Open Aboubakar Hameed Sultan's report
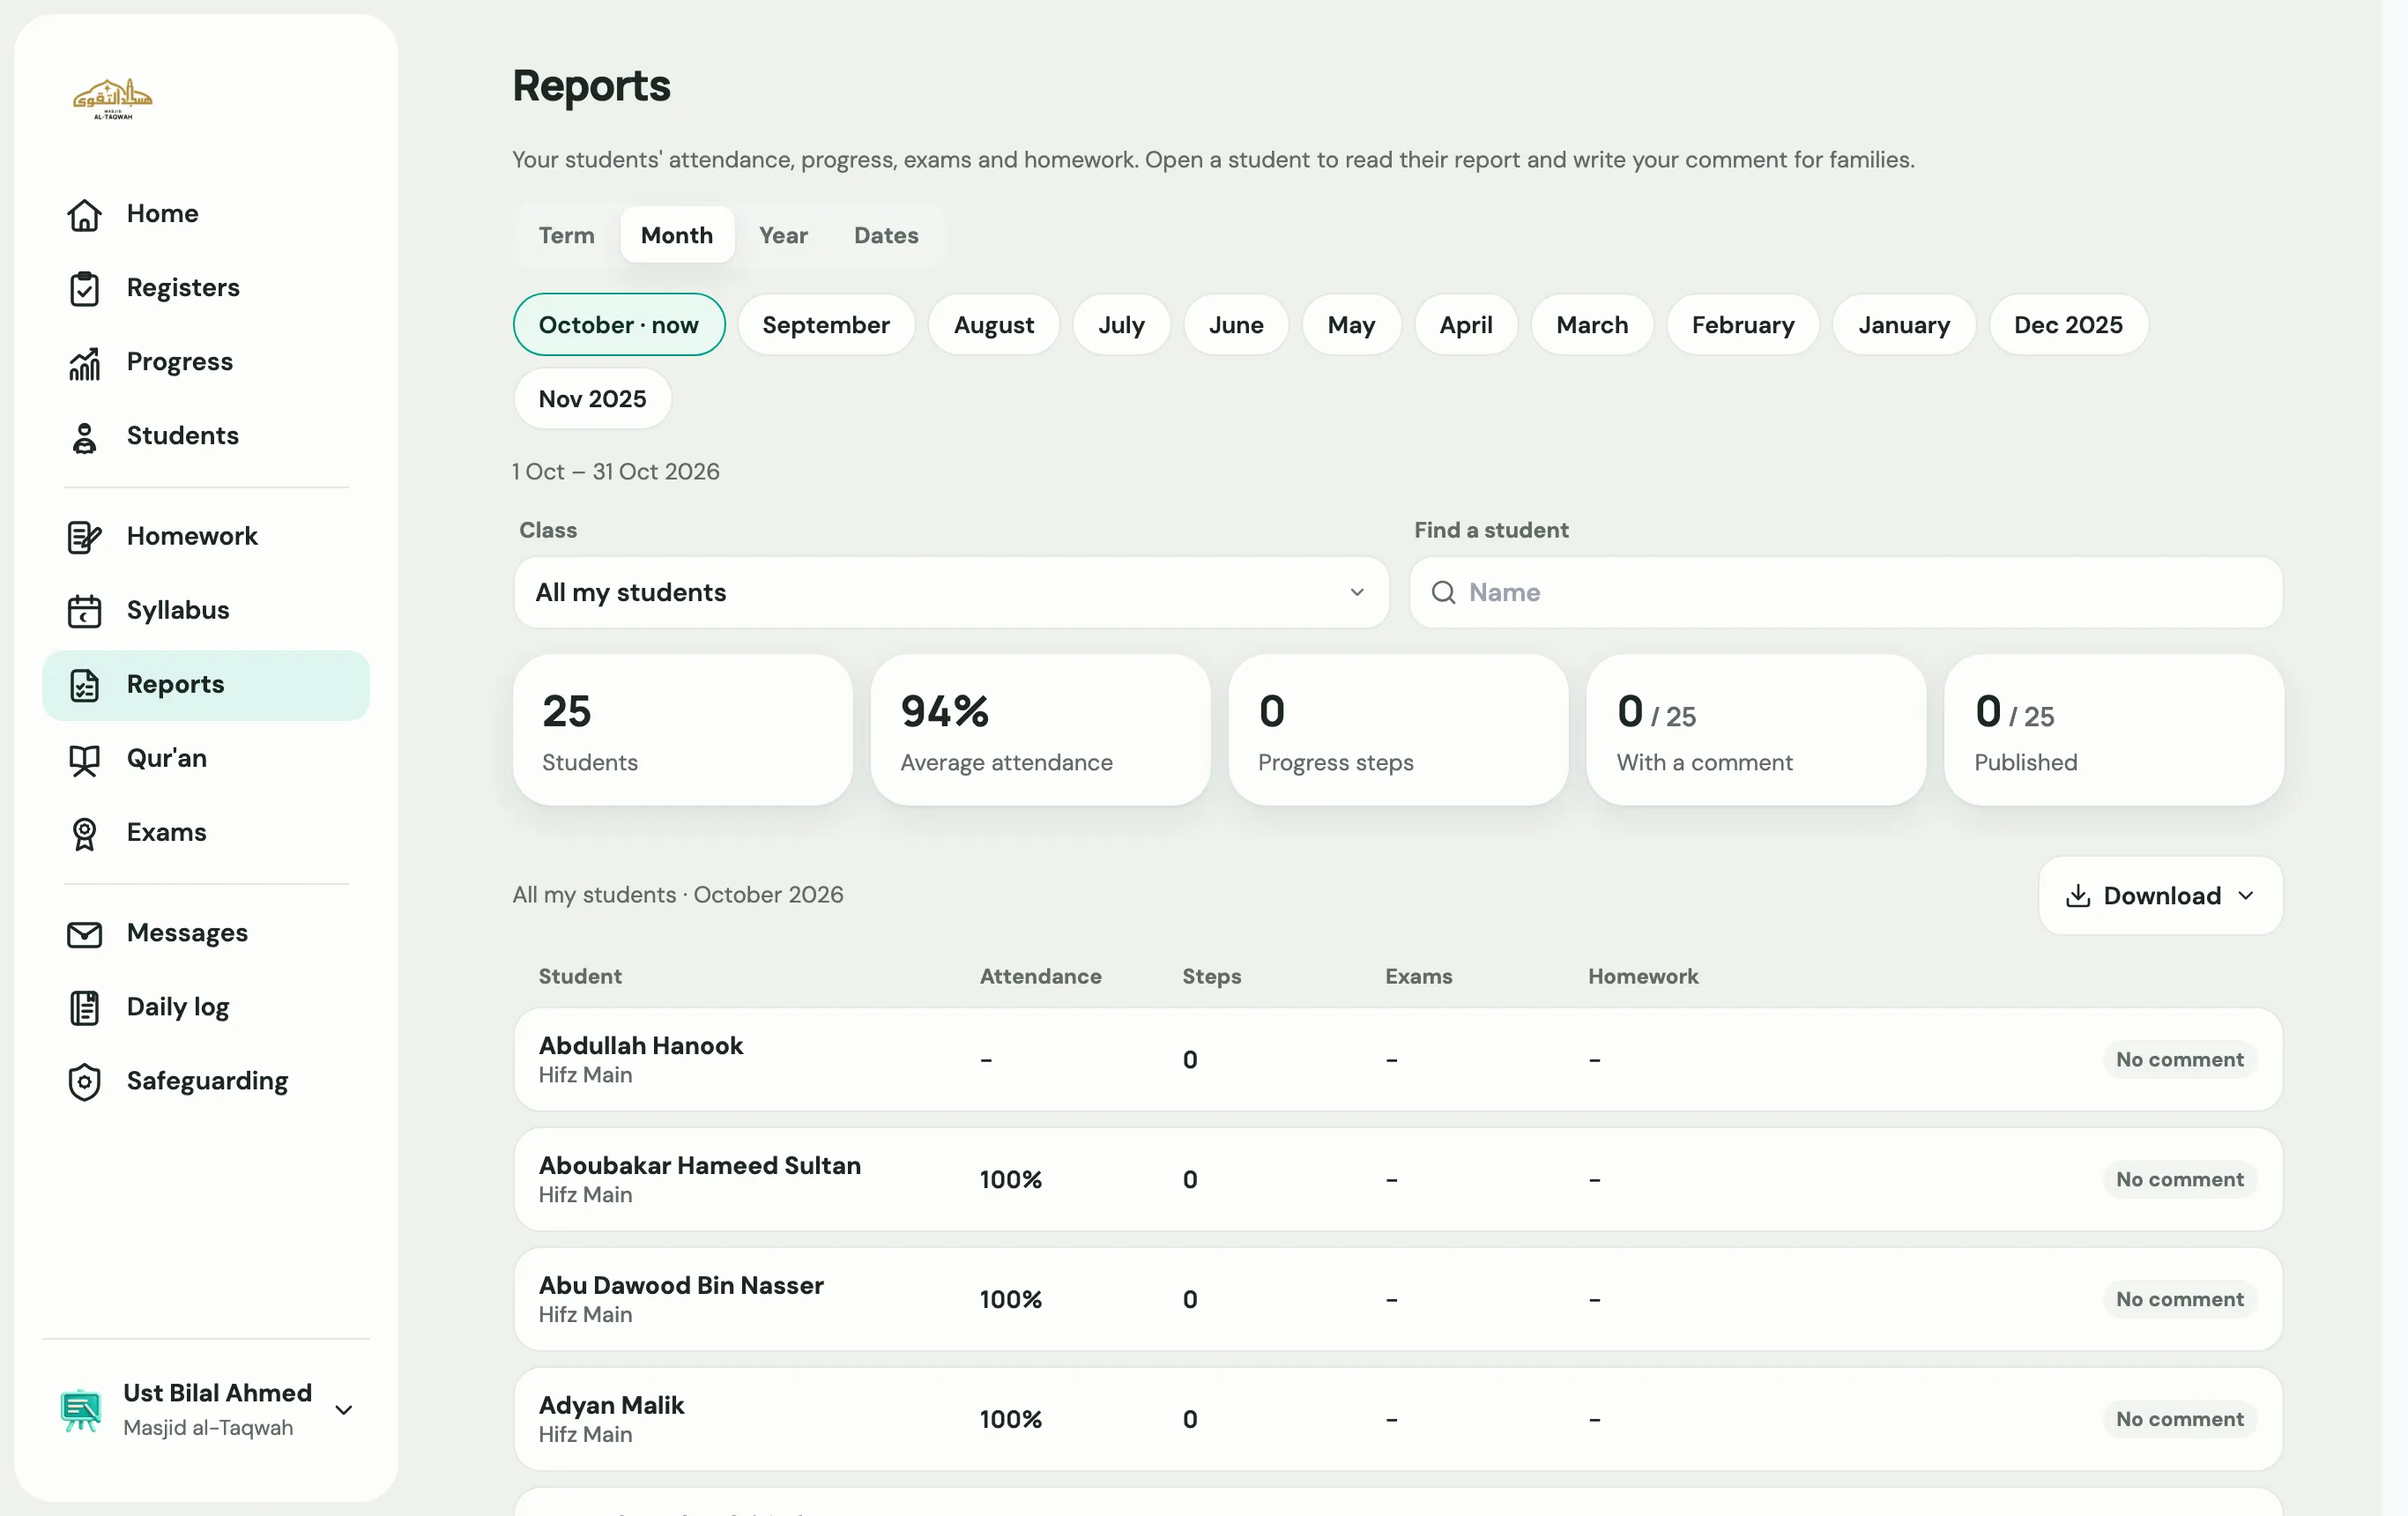Screen dimensions: 2408x1516 pyautogui.click(x=1398, y=1180)
